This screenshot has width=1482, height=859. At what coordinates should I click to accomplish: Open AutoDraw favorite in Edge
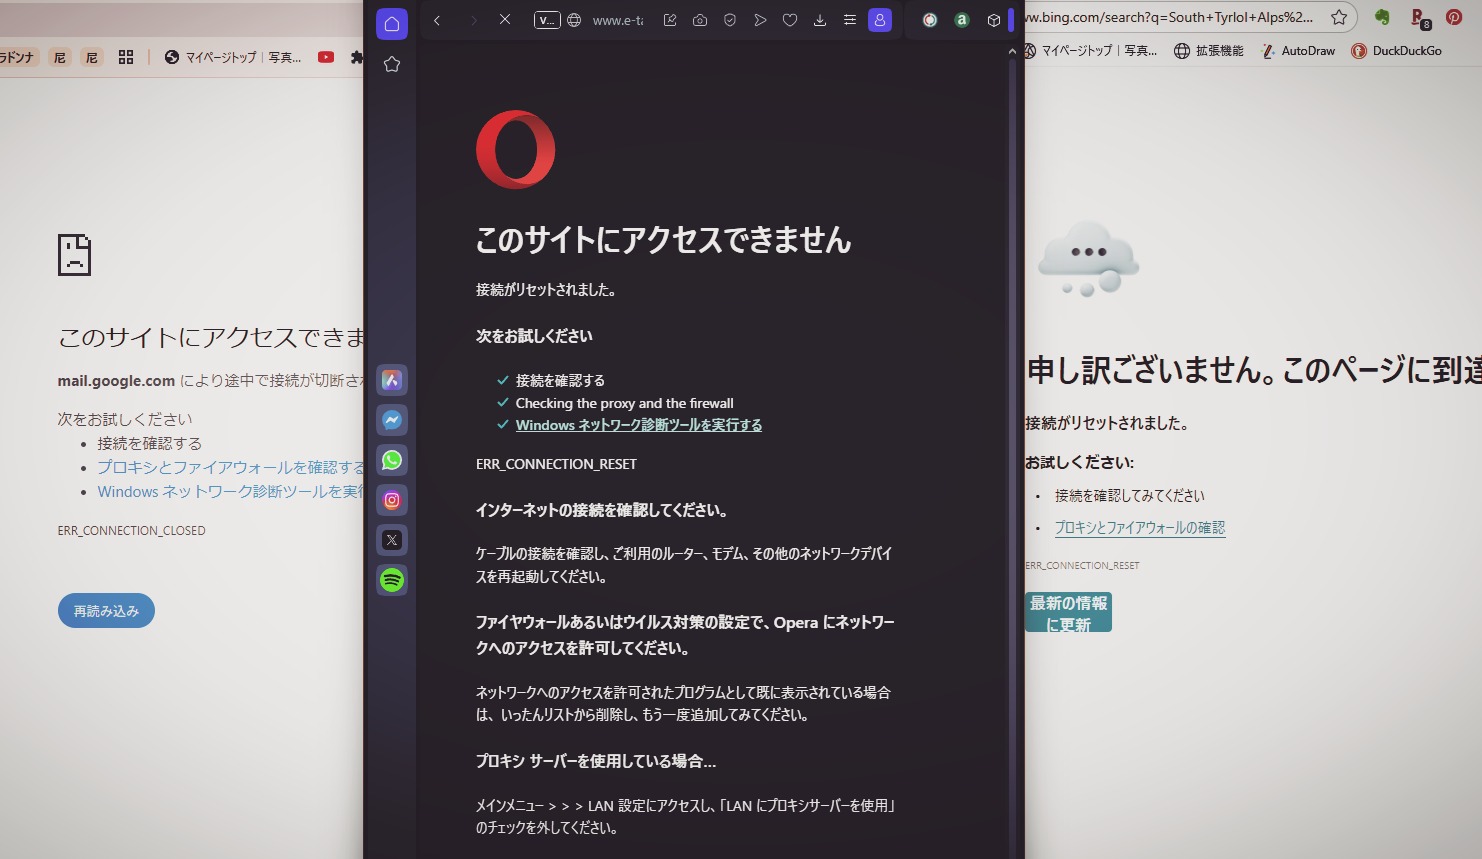pos(1298,50)
